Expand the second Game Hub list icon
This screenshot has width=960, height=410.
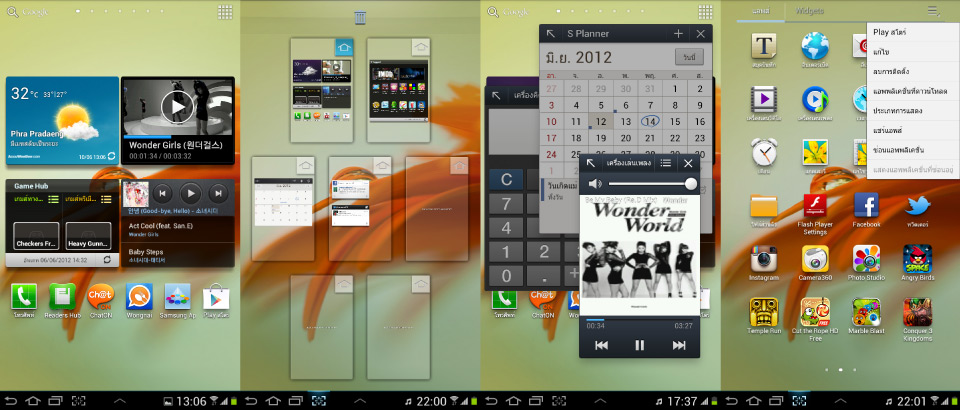point(106,199)
